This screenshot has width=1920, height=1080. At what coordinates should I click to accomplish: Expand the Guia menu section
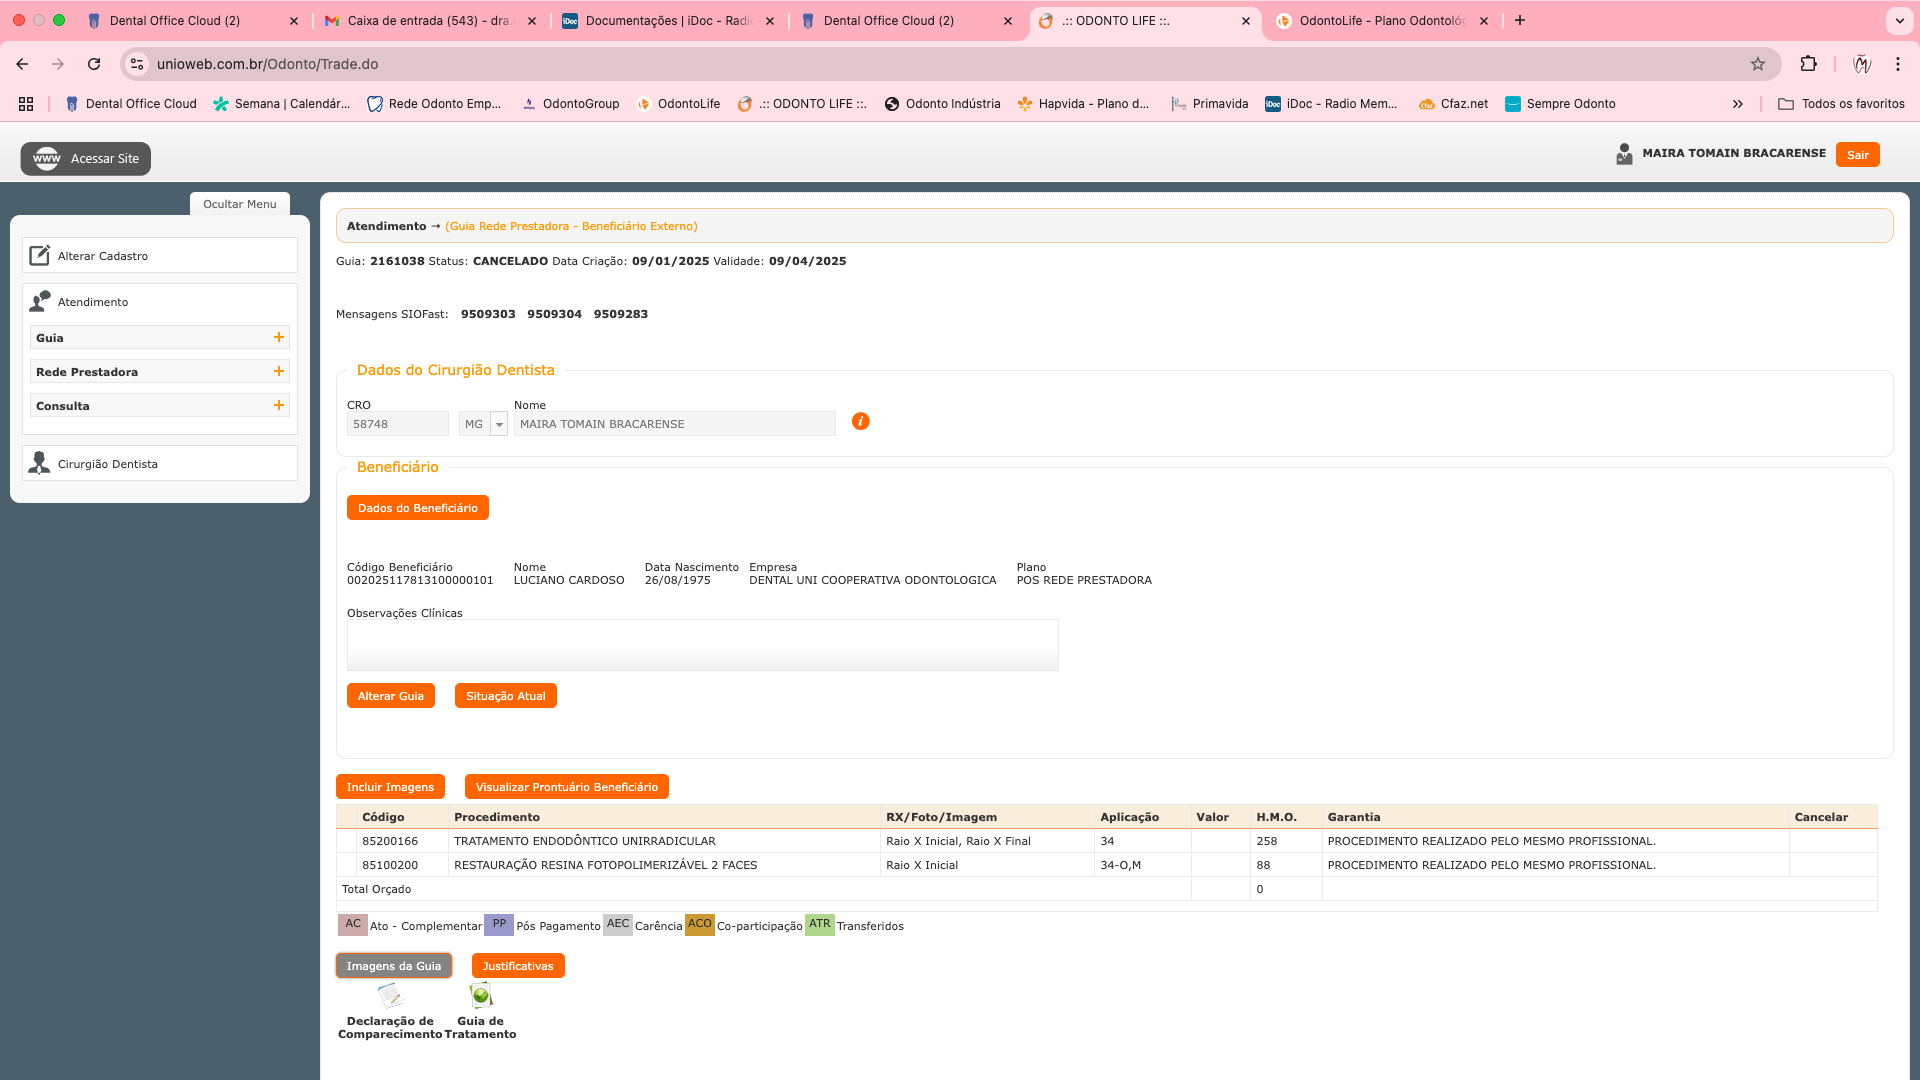279,338
